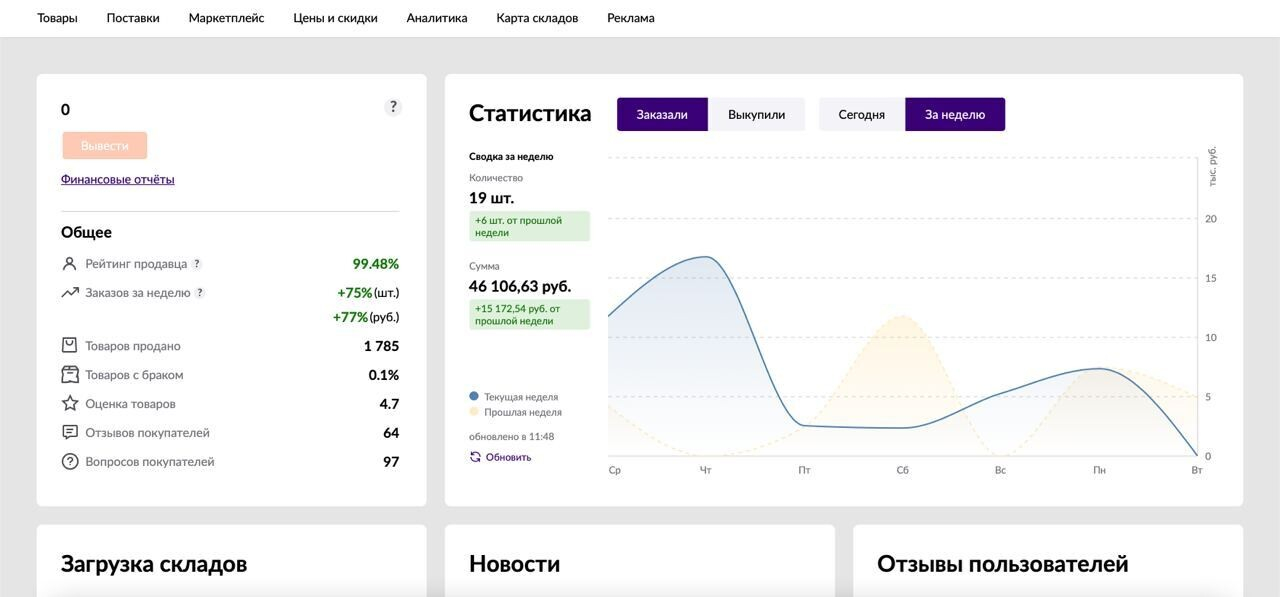Click the balance help question mark

pos(393,107)
